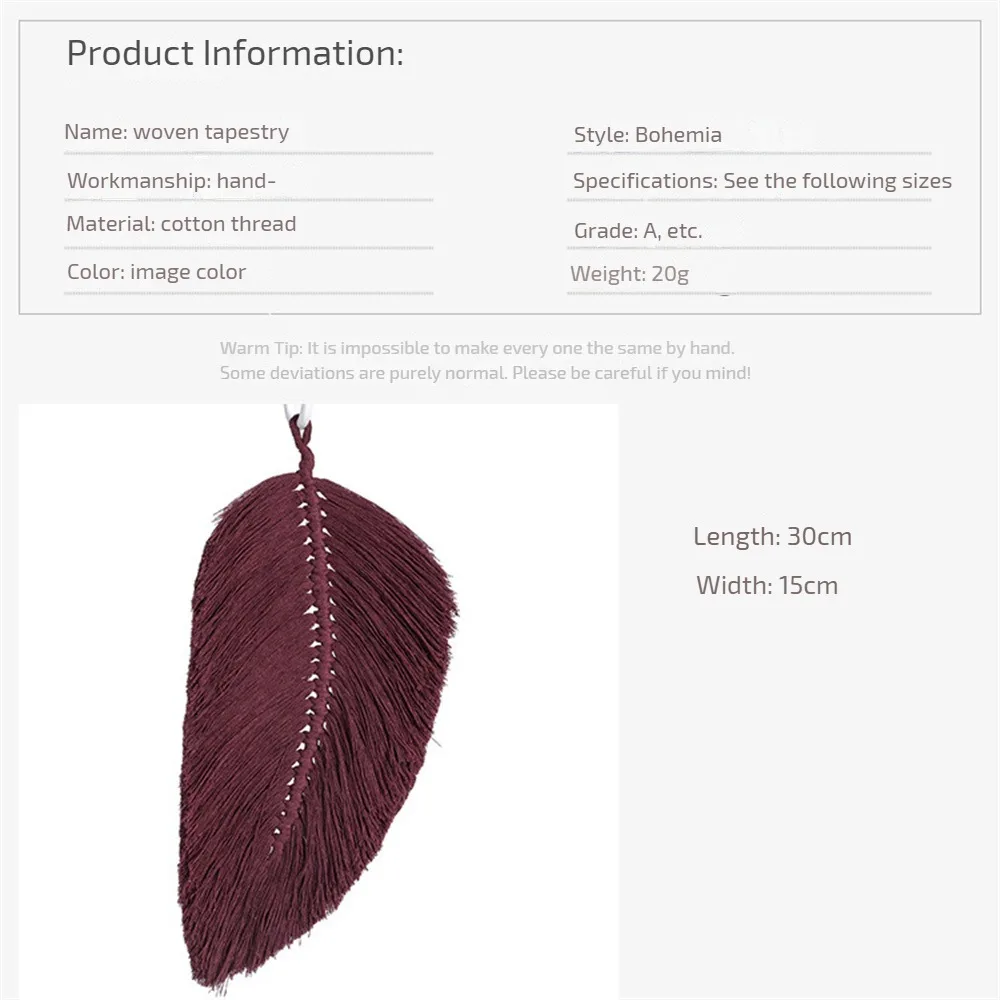Viewport: 1000px width, 1000px height.
Task: Select the 'Name: woven tapestry' text
Action: click(x=177, y=132)
